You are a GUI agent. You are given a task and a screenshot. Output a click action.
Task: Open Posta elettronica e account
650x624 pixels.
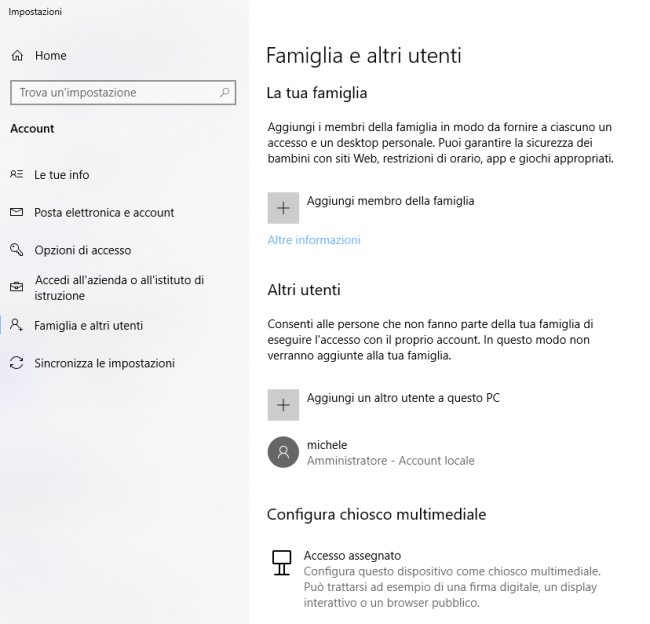click(104, 212)
